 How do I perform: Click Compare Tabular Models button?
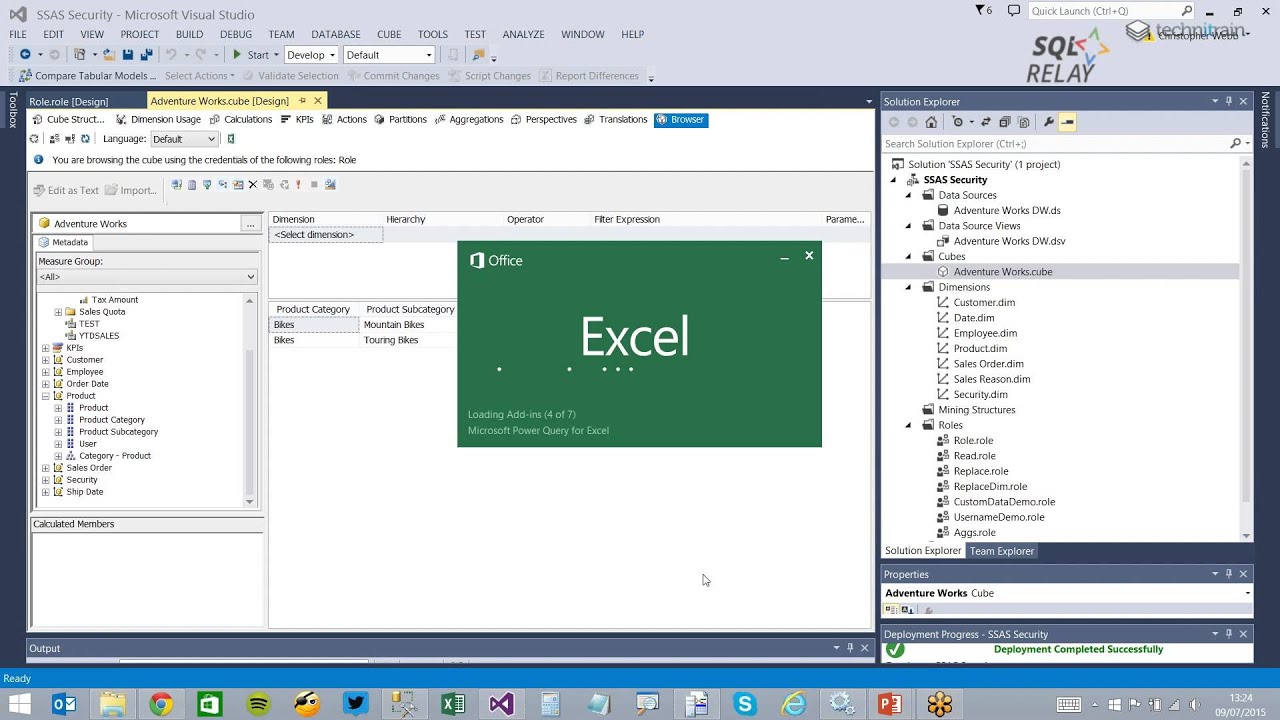pos(87,76)
